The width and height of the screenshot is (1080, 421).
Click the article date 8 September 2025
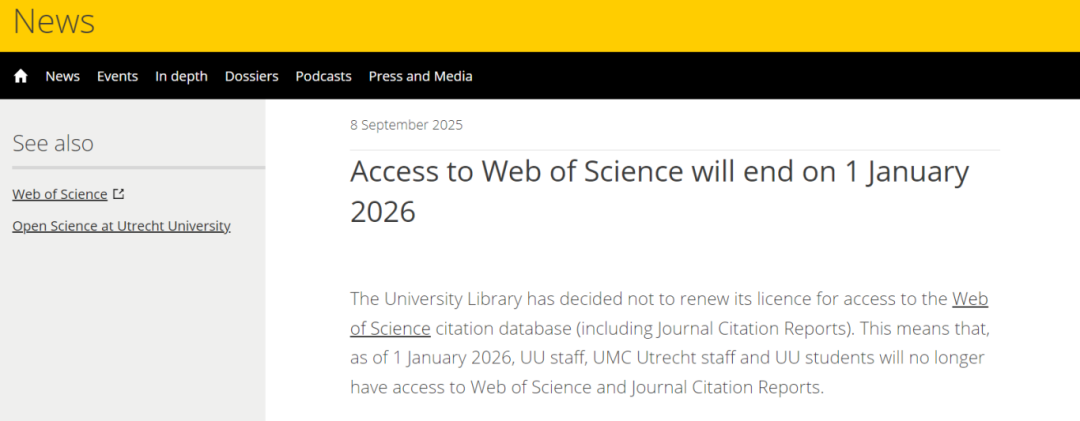[x=406, y=125]
